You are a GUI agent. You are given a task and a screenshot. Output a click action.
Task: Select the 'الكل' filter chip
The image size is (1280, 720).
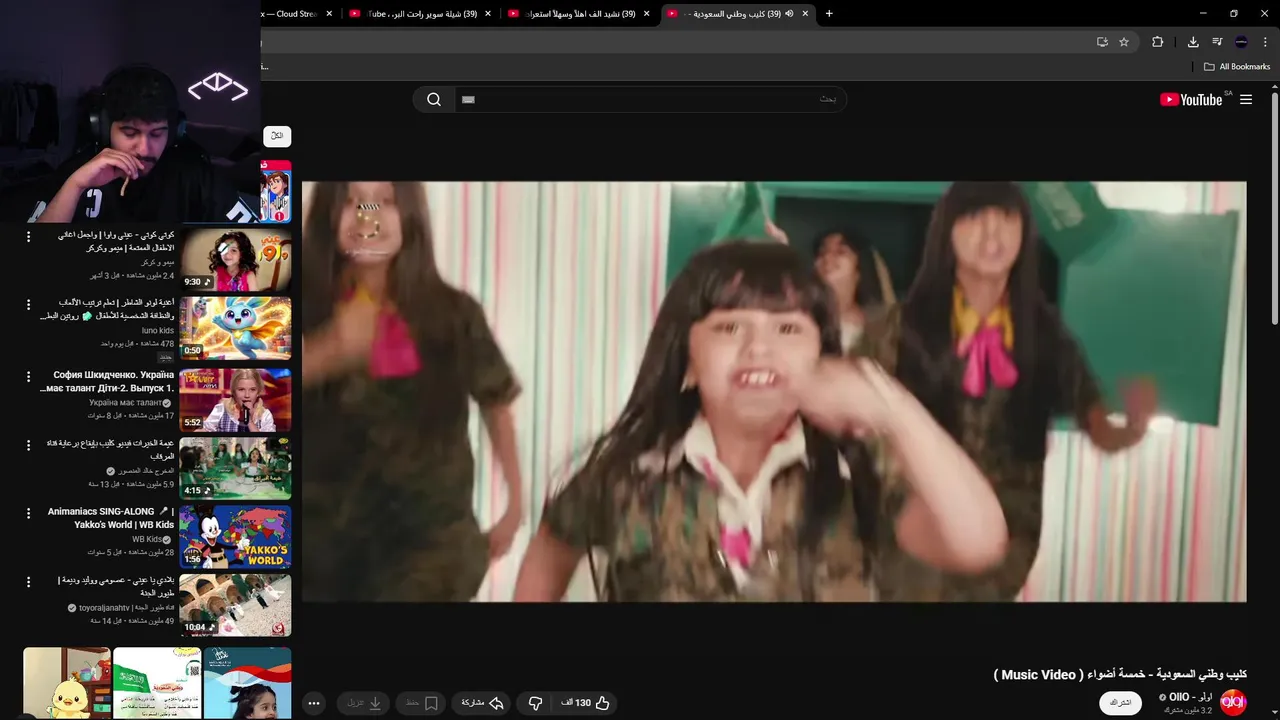tap(277, 136)
